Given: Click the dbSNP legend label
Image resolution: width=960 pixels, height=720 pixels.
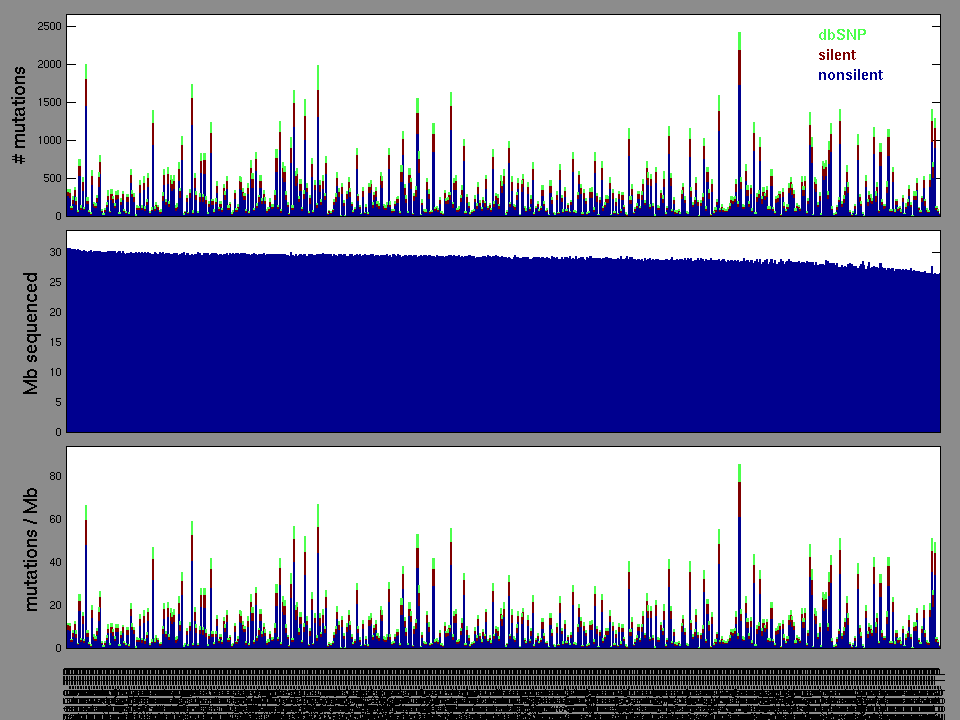Looking at the screenshot, I should (x=841, y=35).
